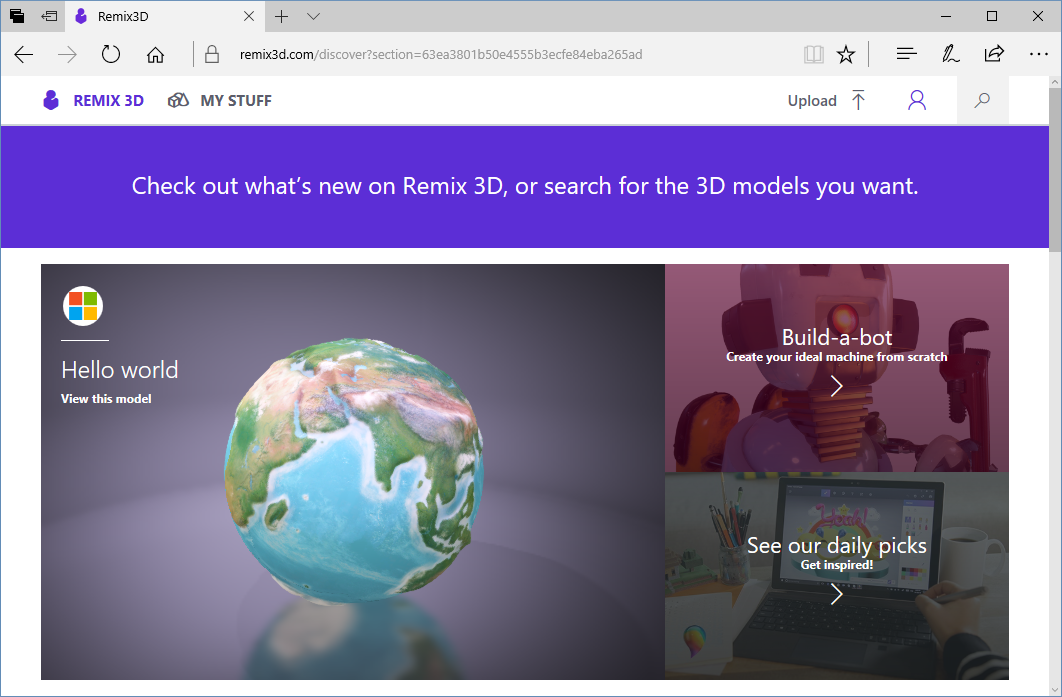Click Remix 3D purple logo icon
1062x697 pixels.
point(51,100)
